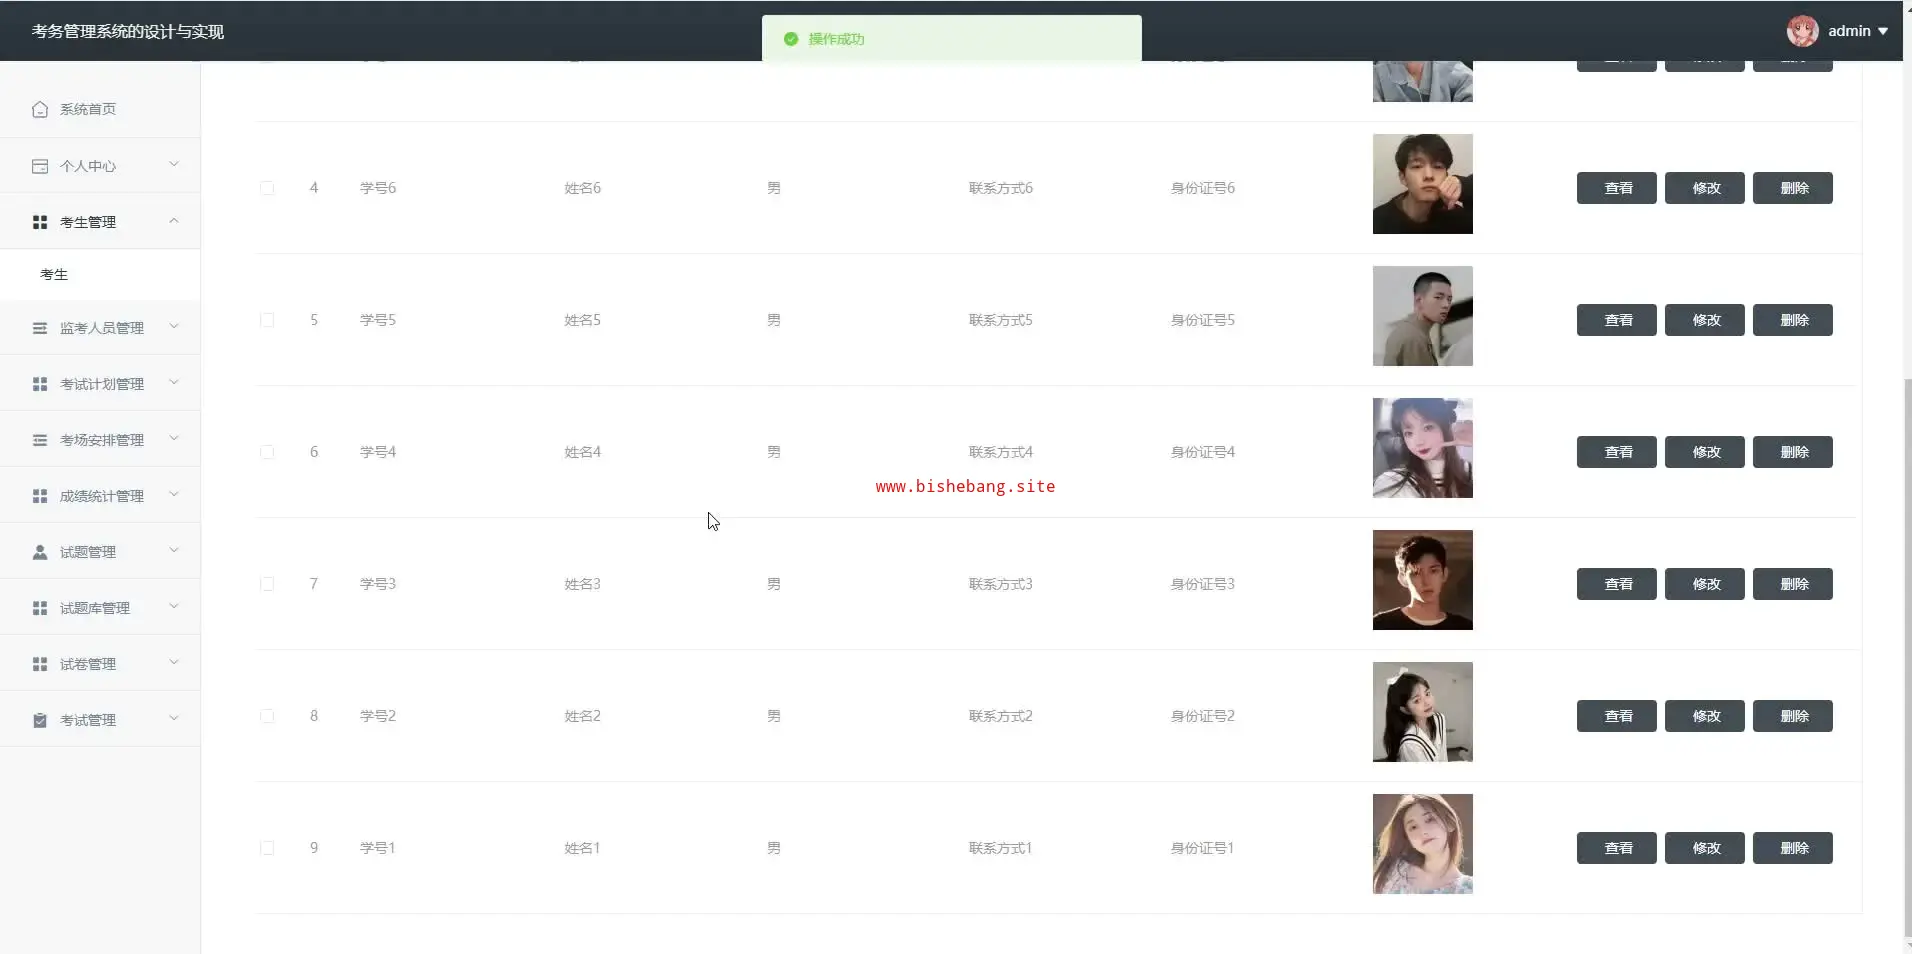
Task: Click the home icon beside 系统首页
Action: pyautogui.click(x=40, y=110)
